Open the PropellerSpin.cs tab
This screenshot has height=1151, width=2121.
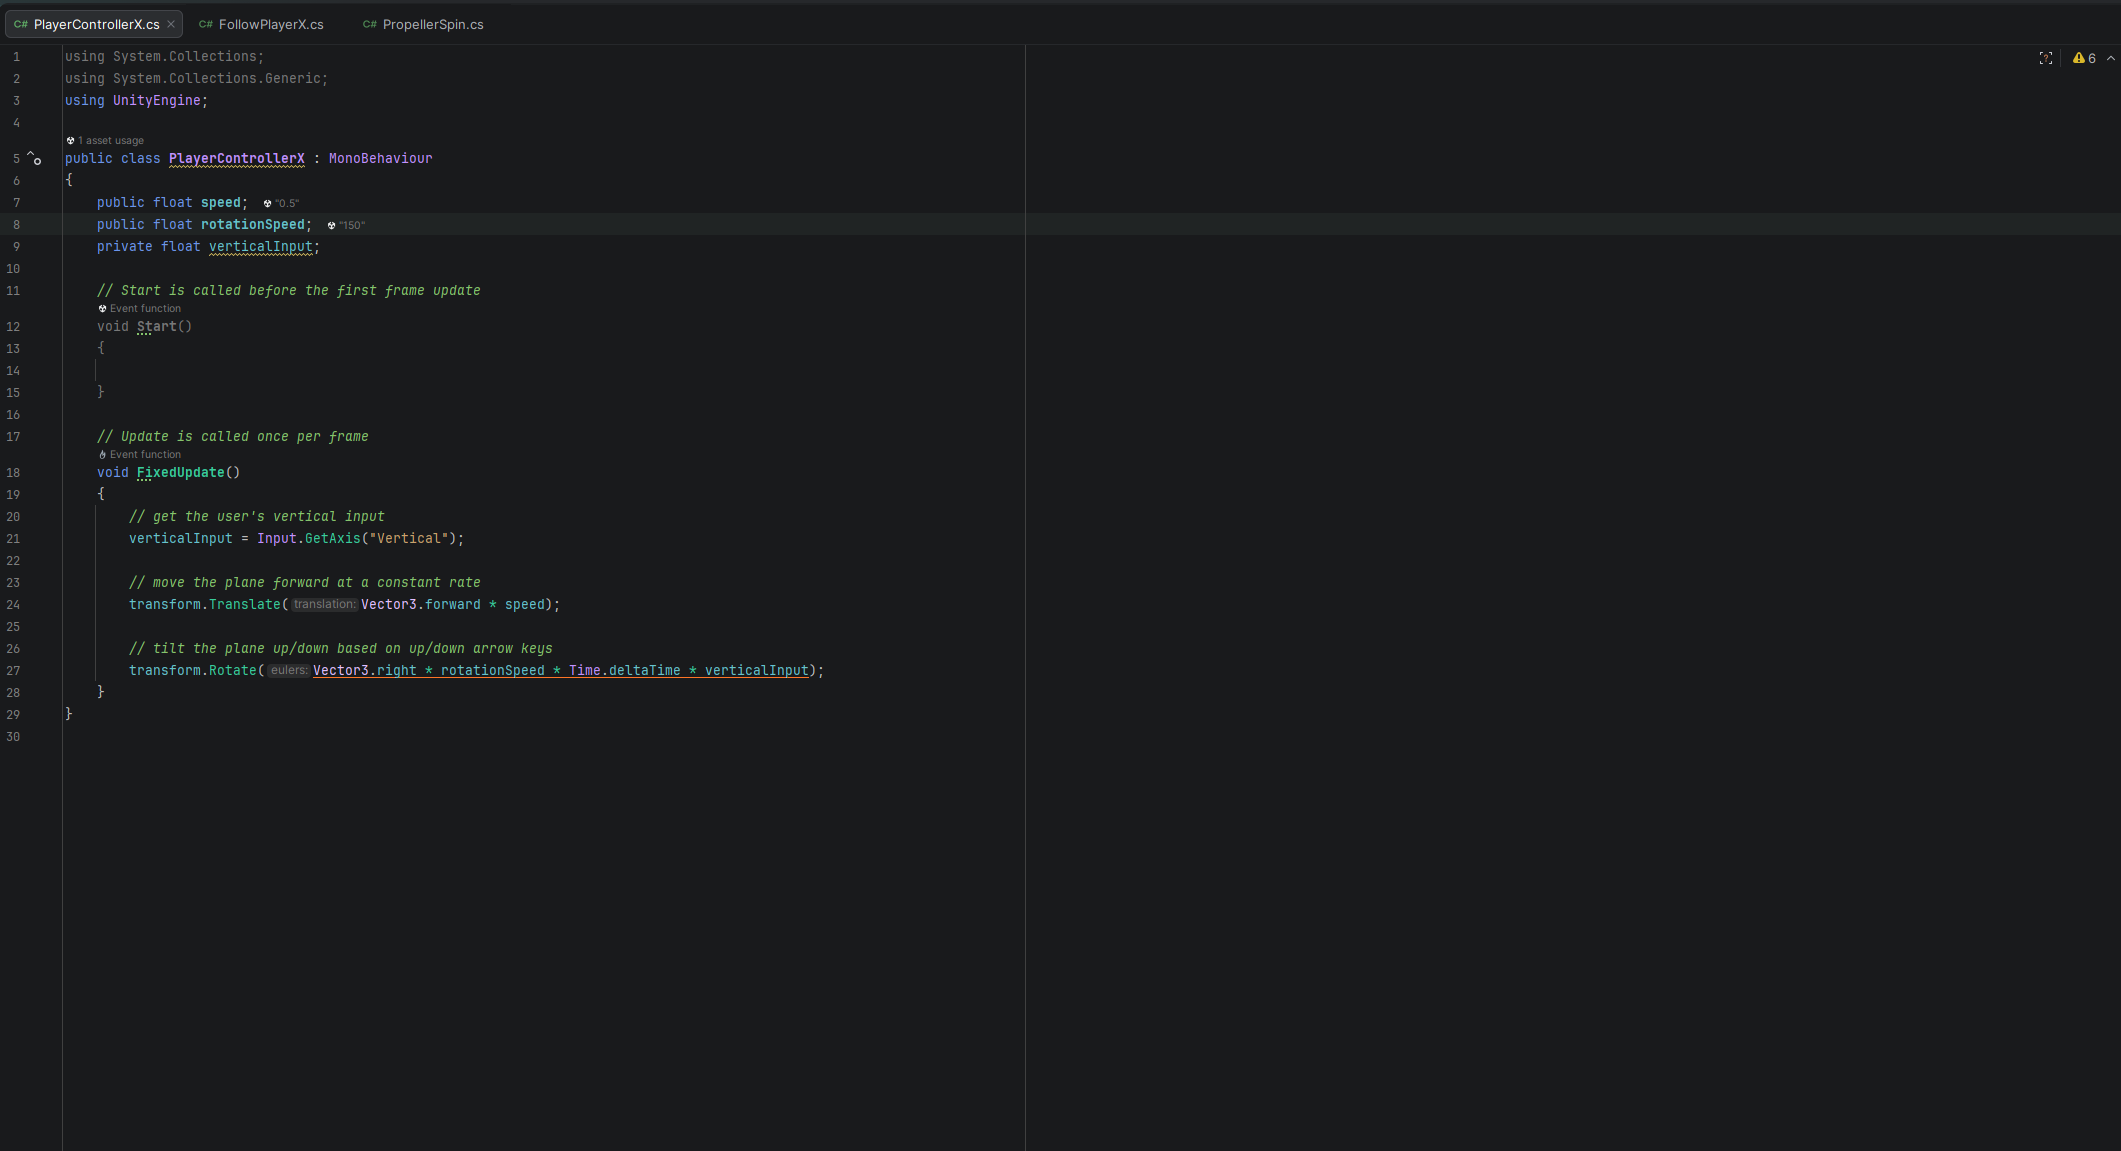click(x=432, y=24)
